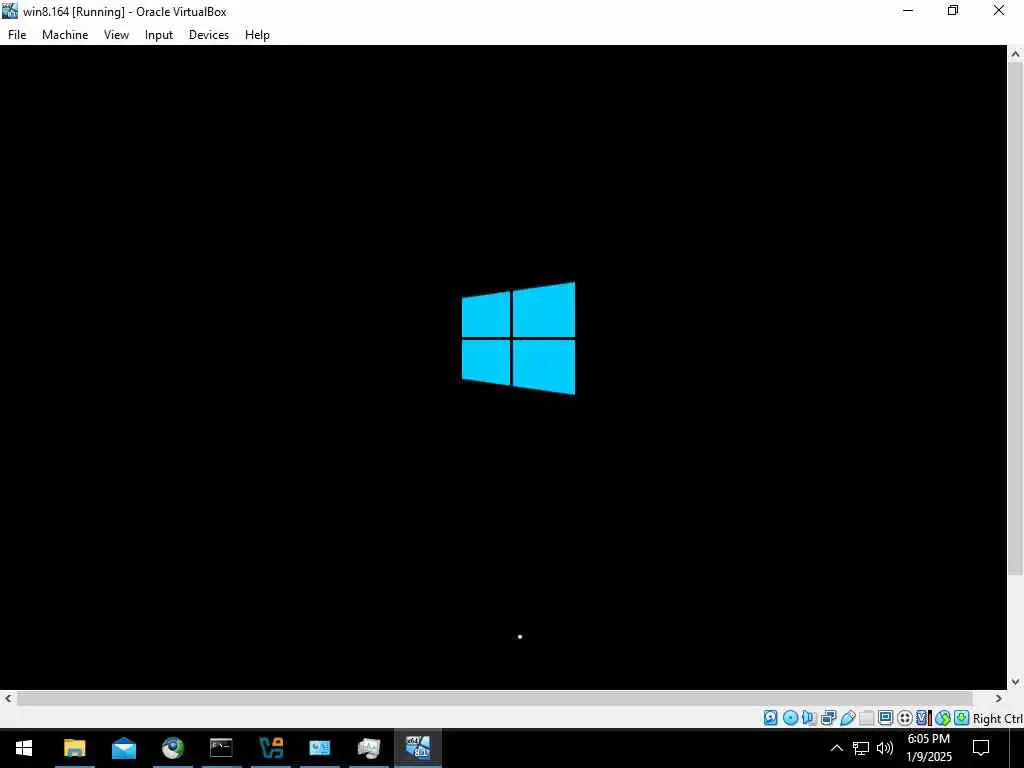This screenshot has height=768, width=1024.
Task: Open the Mail app from the taskbar
Action: [x=123, y=748]
